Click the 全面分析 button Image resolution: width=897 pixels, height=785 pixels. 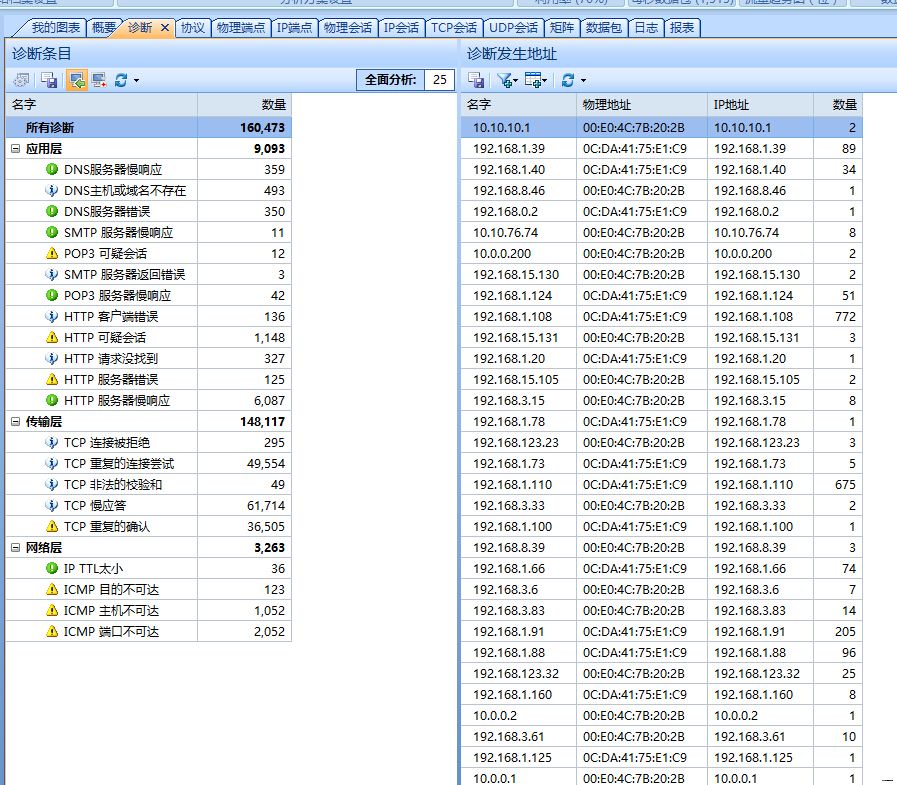click(390, 80)
